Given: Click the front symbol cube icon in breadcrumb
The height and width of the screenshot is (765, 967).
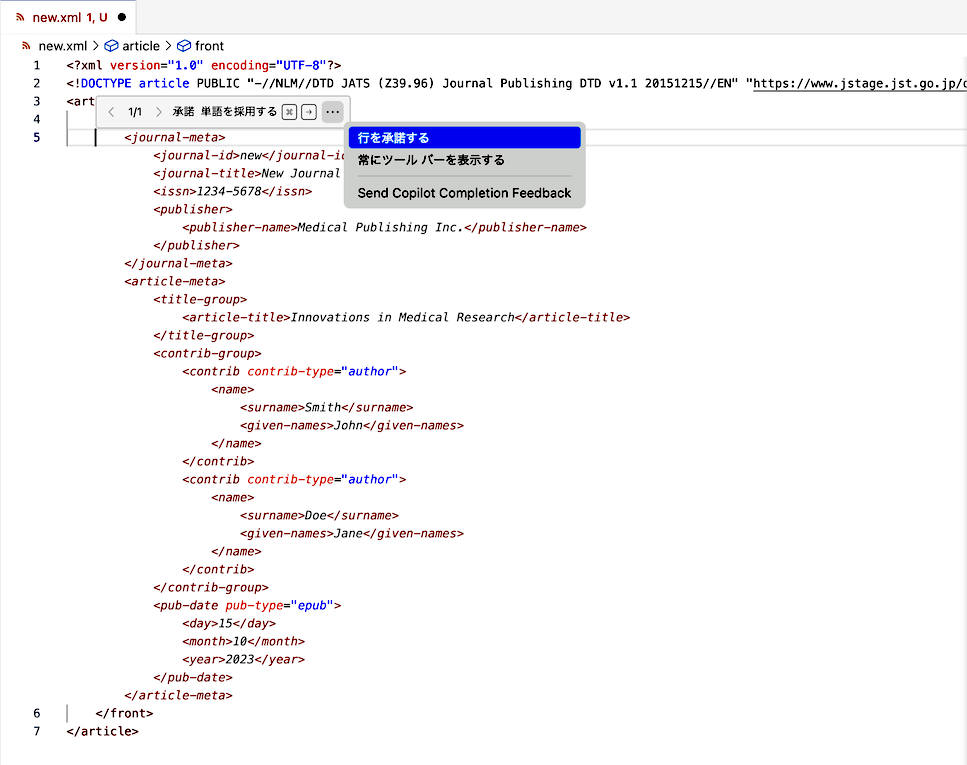Looking at the screenshot, I should (183, 45).
